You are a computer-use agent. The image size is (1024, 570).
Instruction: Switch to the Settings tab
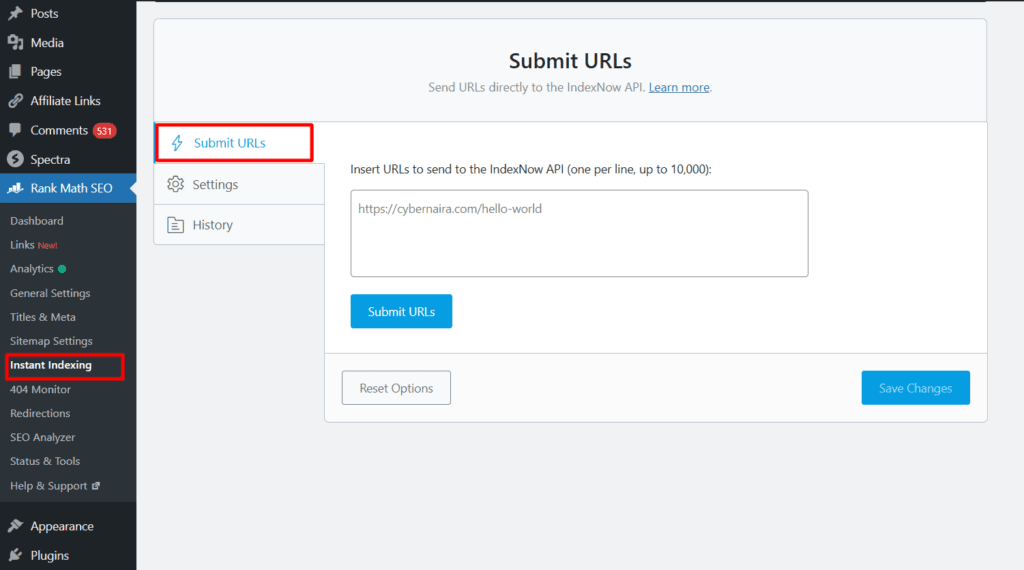239,184
